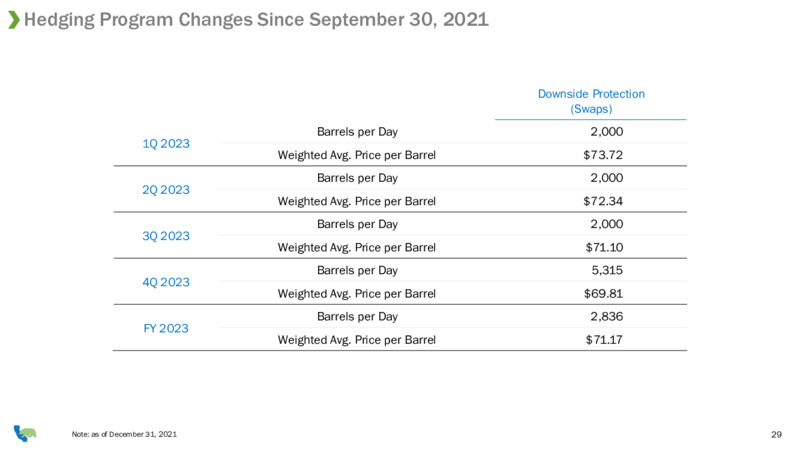Click the $71.17 full-year price value

[x=604, y=340]
